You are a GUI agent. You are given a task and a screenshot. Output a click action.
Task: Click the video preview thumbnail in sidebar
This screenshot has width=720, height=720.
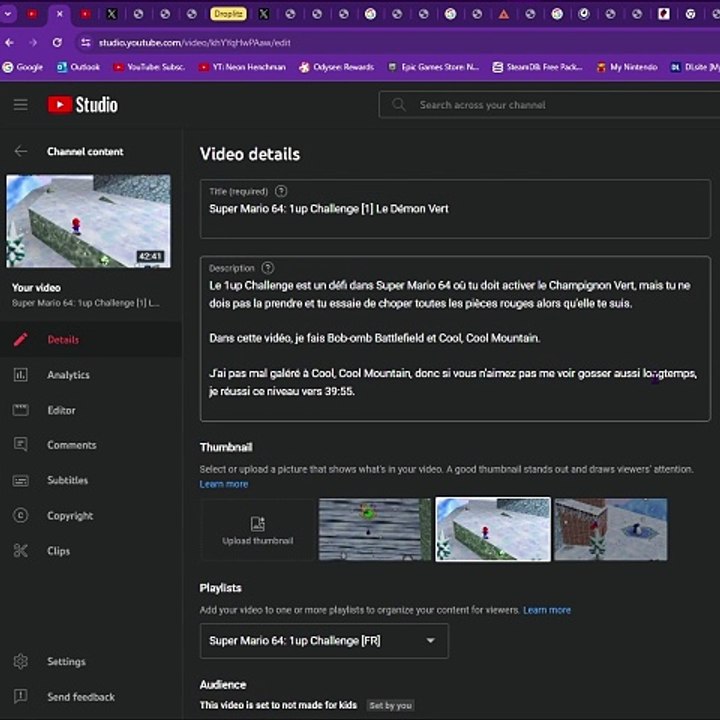(88, 221)
